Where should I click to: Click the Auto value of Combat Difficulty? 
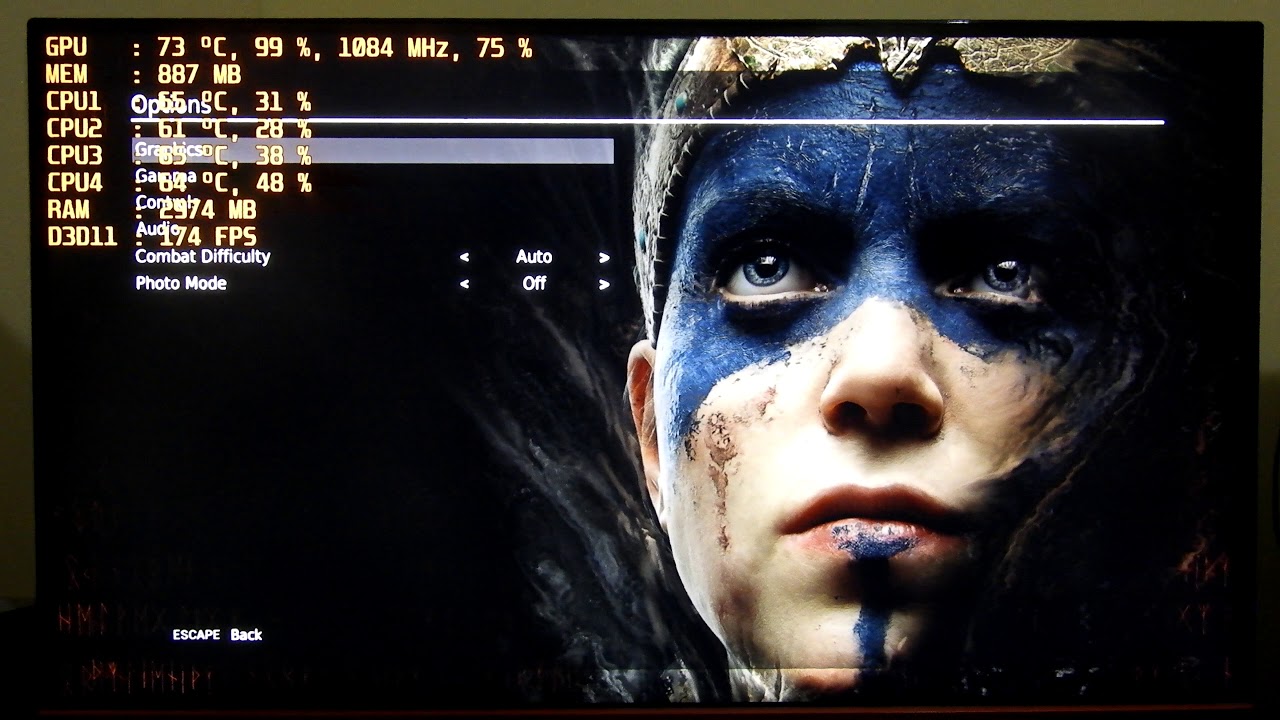pyautogui.click(x=534, y=257)
